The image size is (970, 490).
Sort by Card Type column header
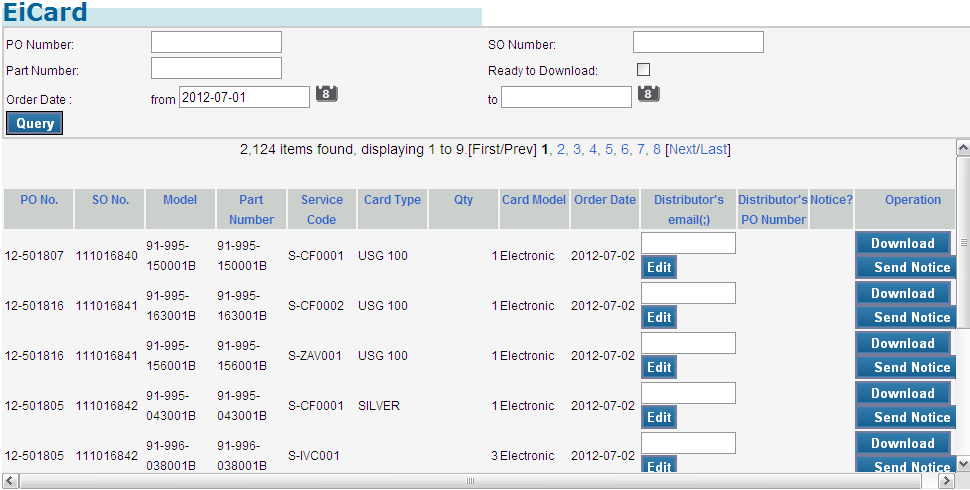[392, 200]
